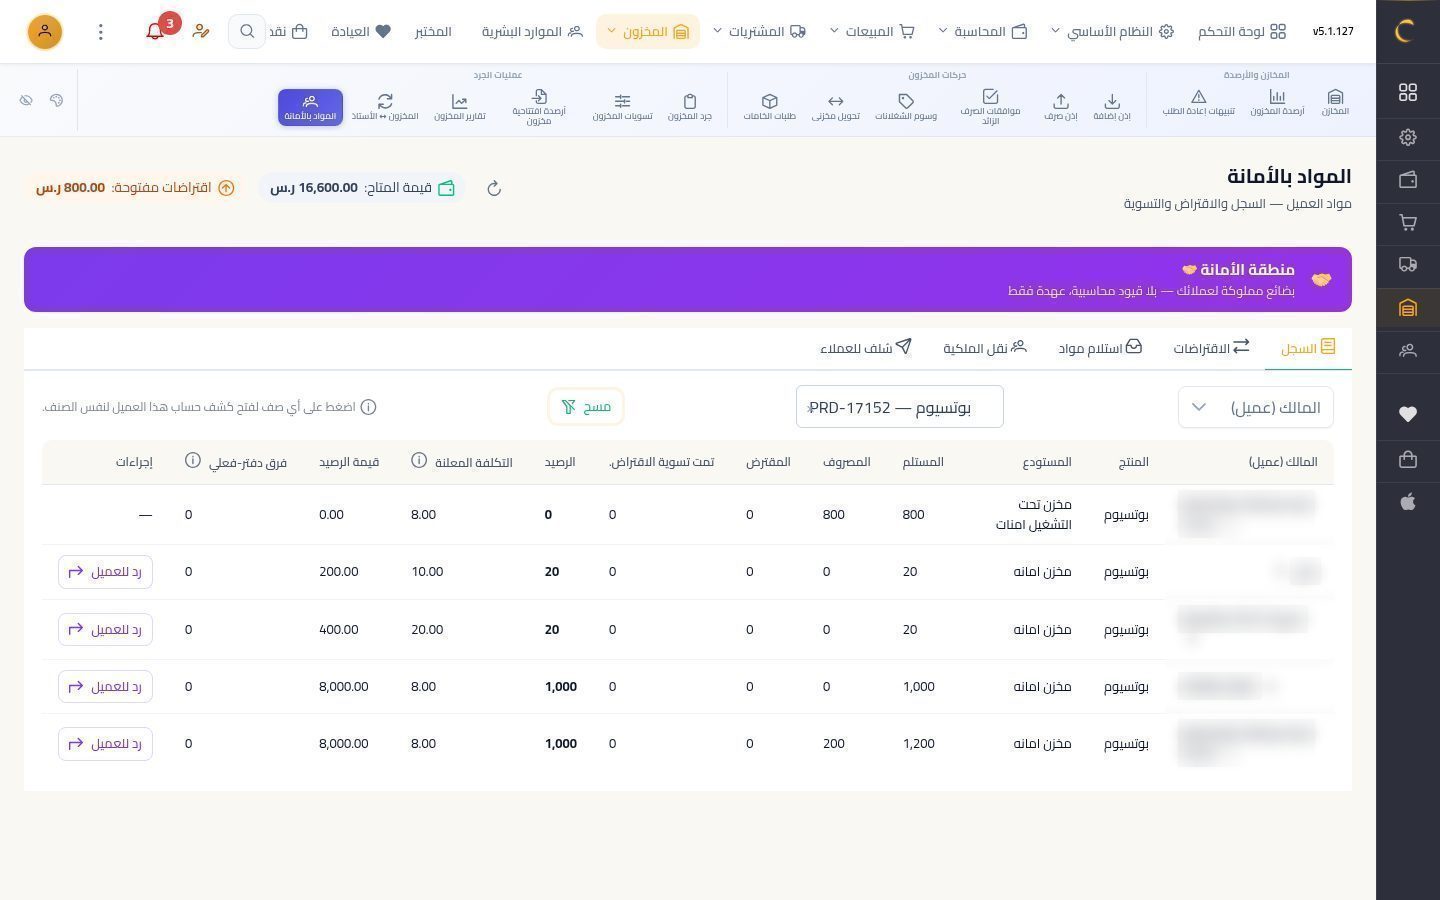The image size is (1440, 900).
Task: Click the product filter field بوتسيوم PRD-17152
Action: 900,407
